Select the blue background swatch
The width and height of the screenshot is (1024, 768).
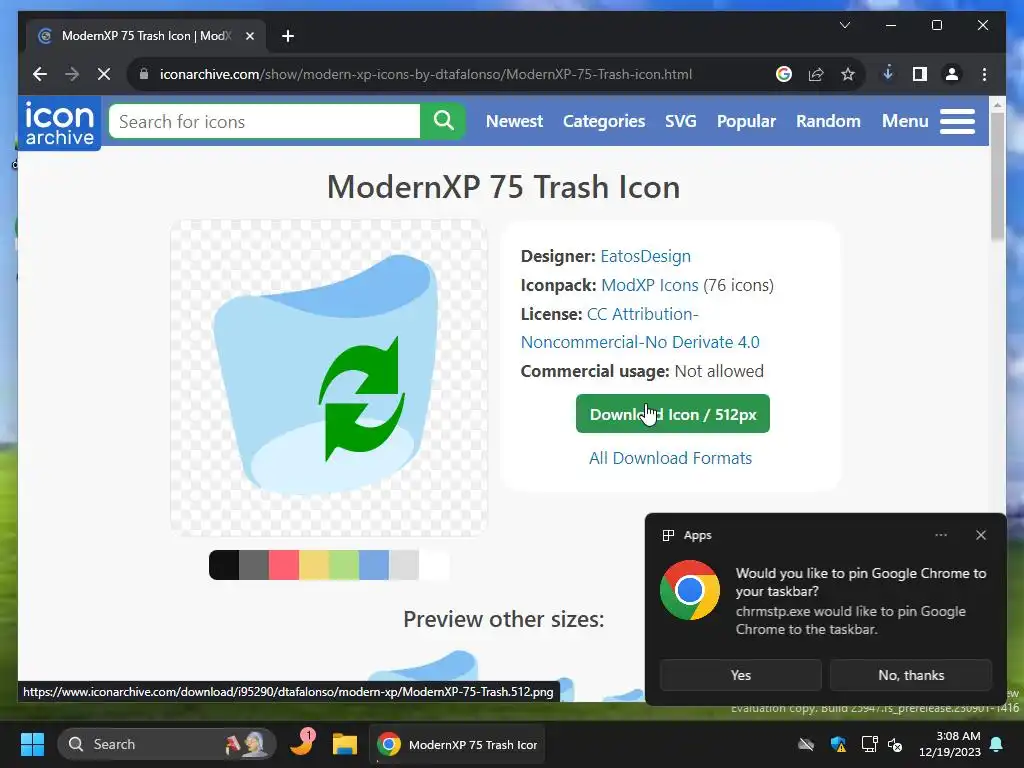pyautogui.click(x=374, y=565)
